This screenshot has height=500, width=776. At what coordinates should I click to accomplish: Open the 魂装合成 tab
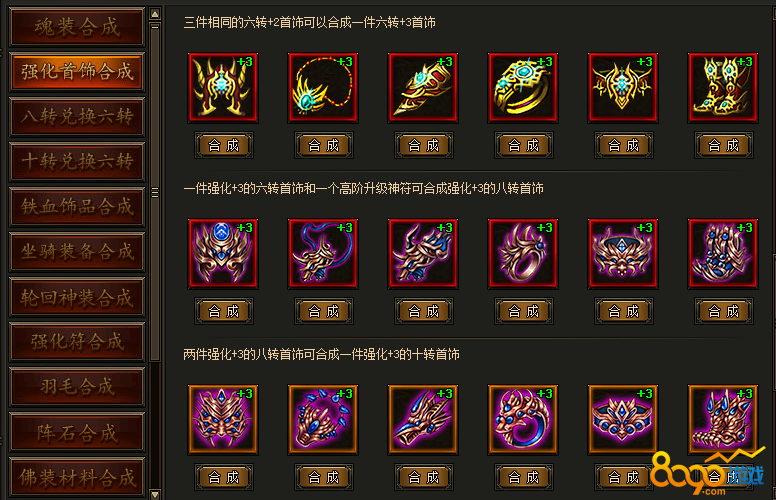pyautogui.click(x=77, y=27)
